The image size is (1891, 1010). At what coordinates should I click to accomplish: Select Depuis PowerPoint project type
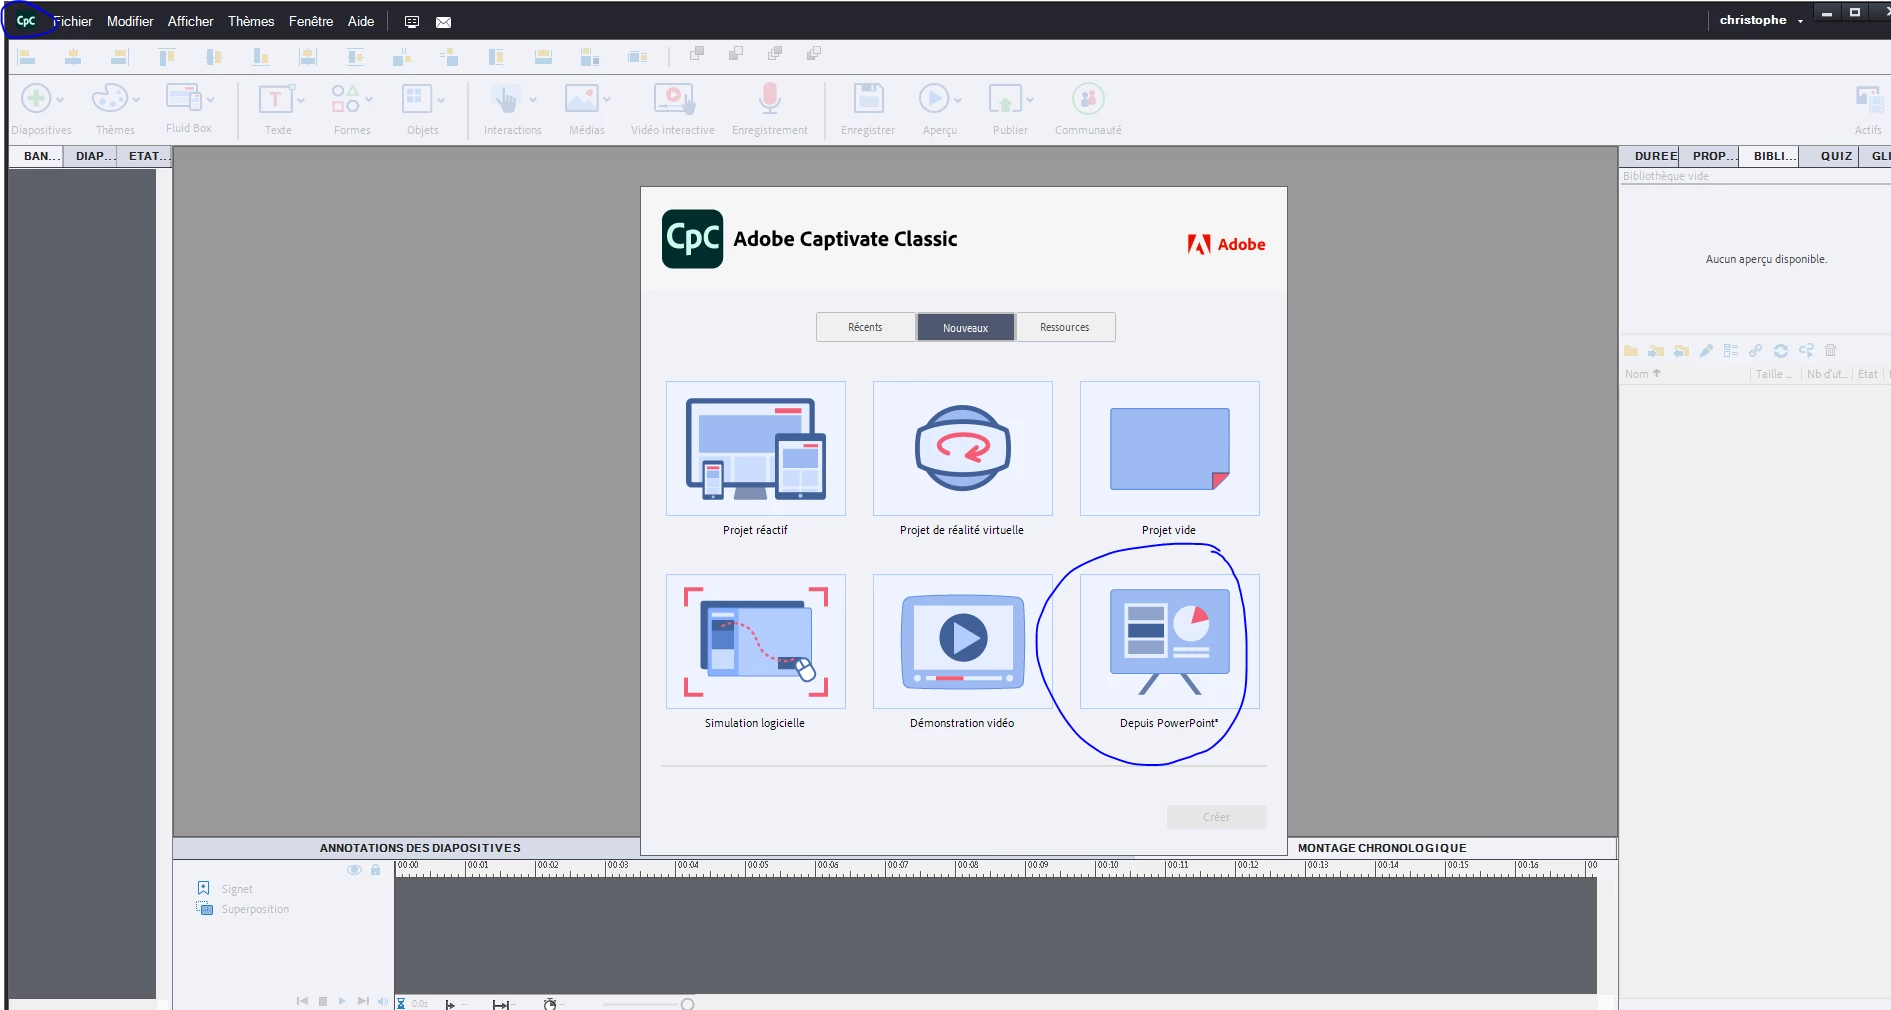tap(1169, 641)
